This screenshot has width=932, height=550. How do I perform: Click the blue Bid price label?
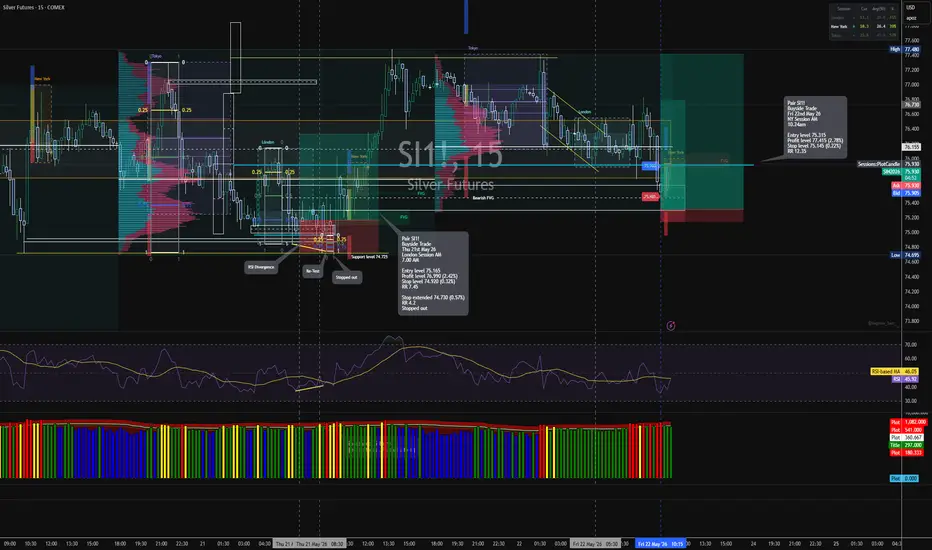[x=905, y=193]
